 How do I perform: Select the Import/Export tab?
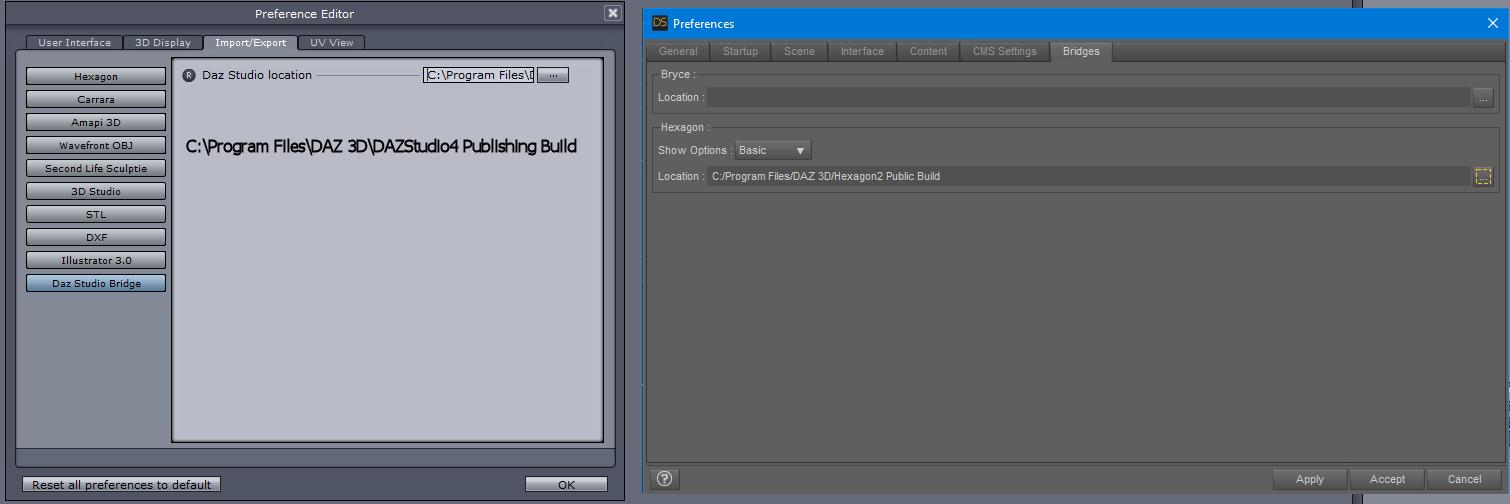(x=250, y=42)
